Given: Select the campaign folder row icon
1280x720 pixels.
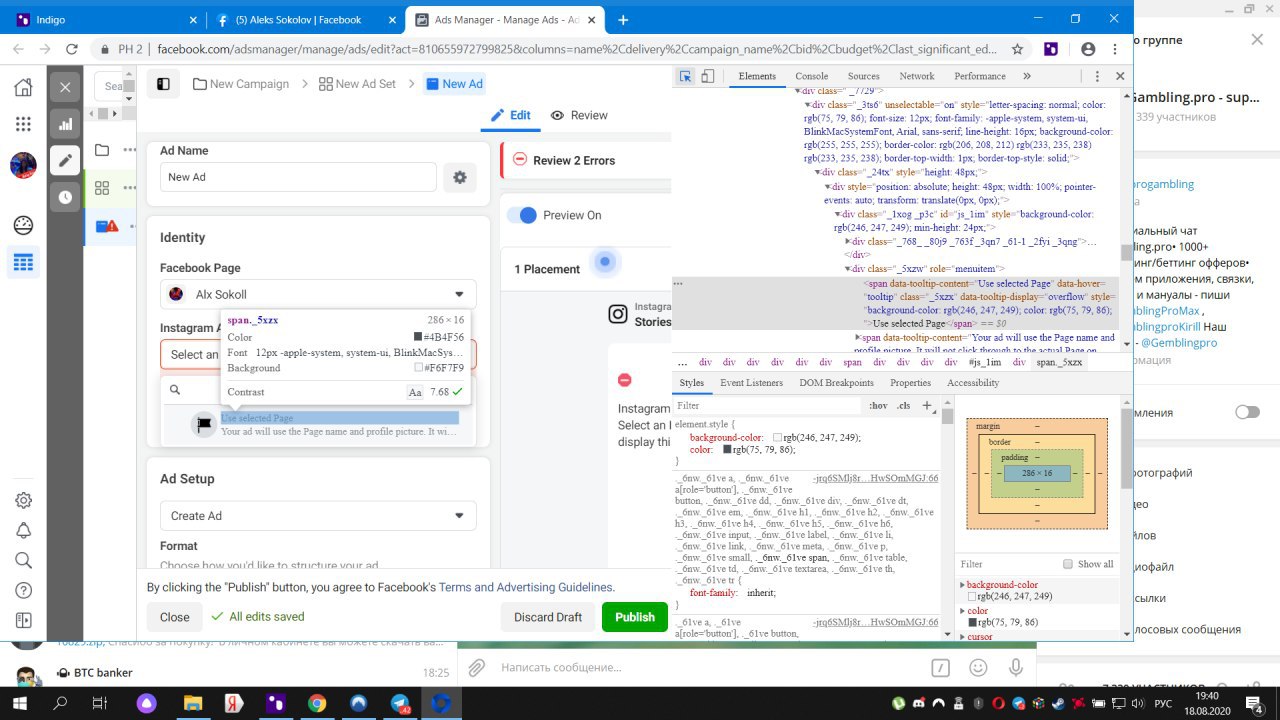Looking at the screenshot, I should [x=102, y=151].
